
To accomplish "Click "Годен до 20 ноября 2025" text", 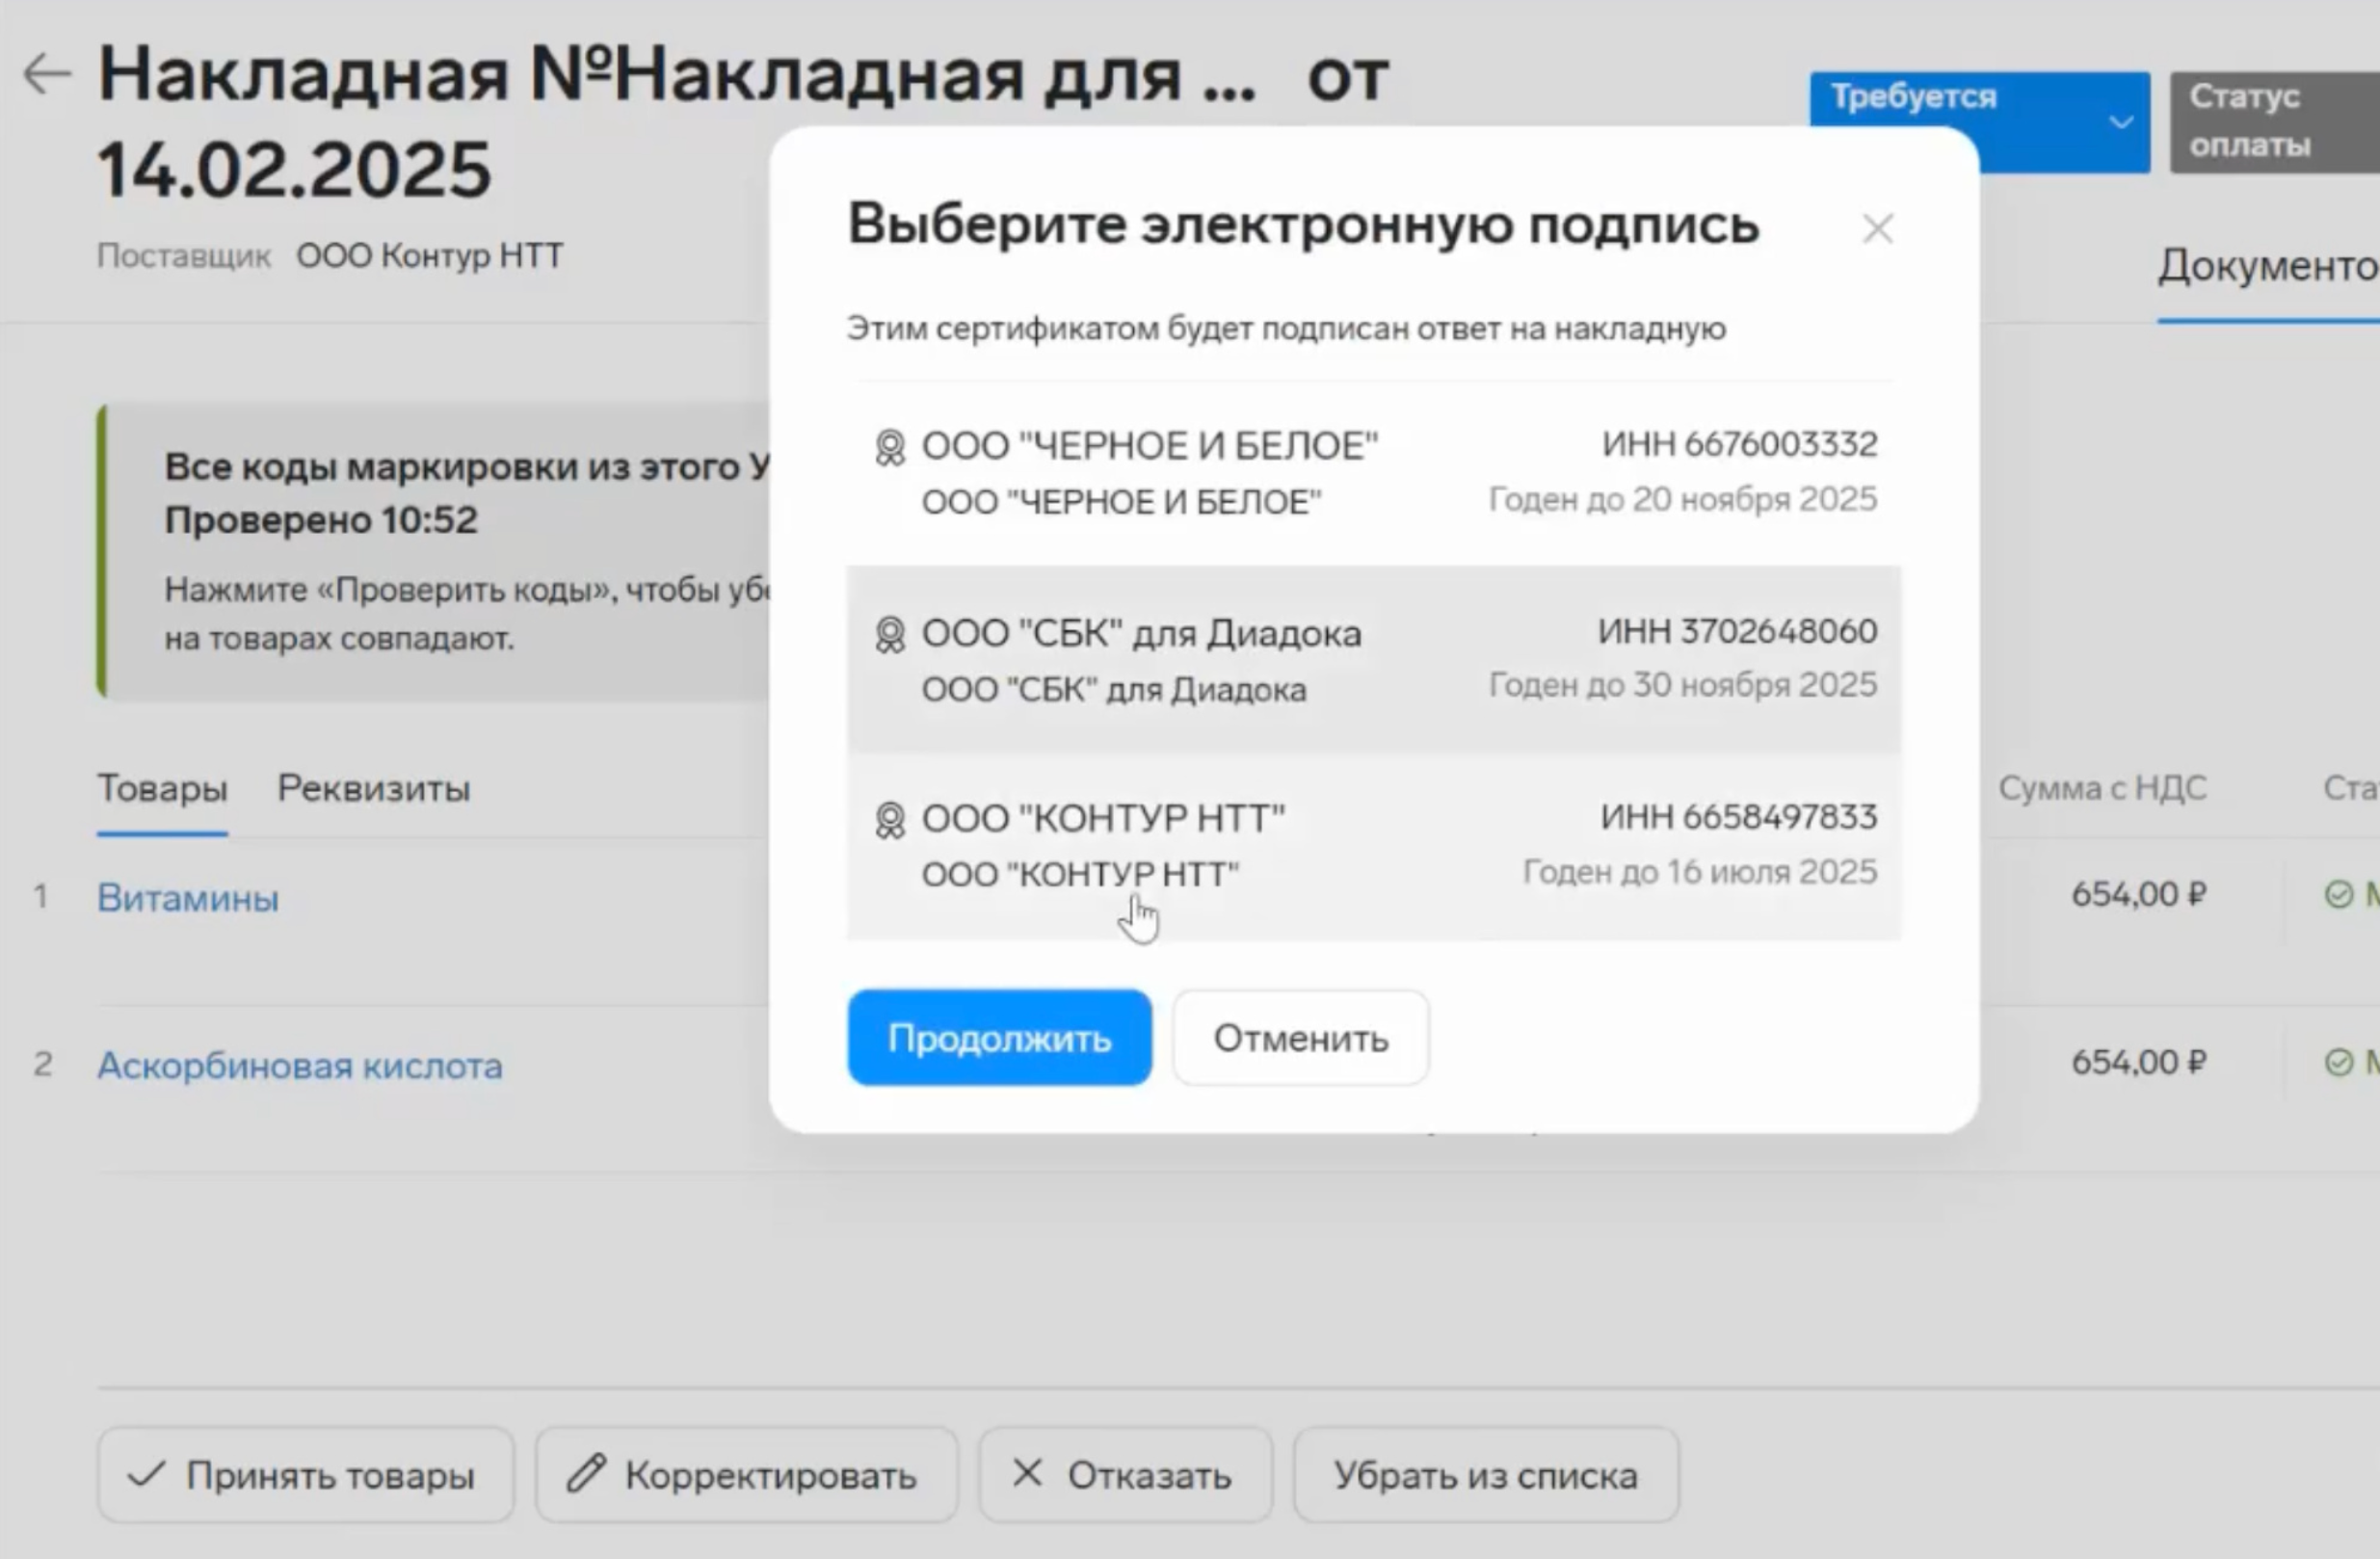I will (1683, 499).
